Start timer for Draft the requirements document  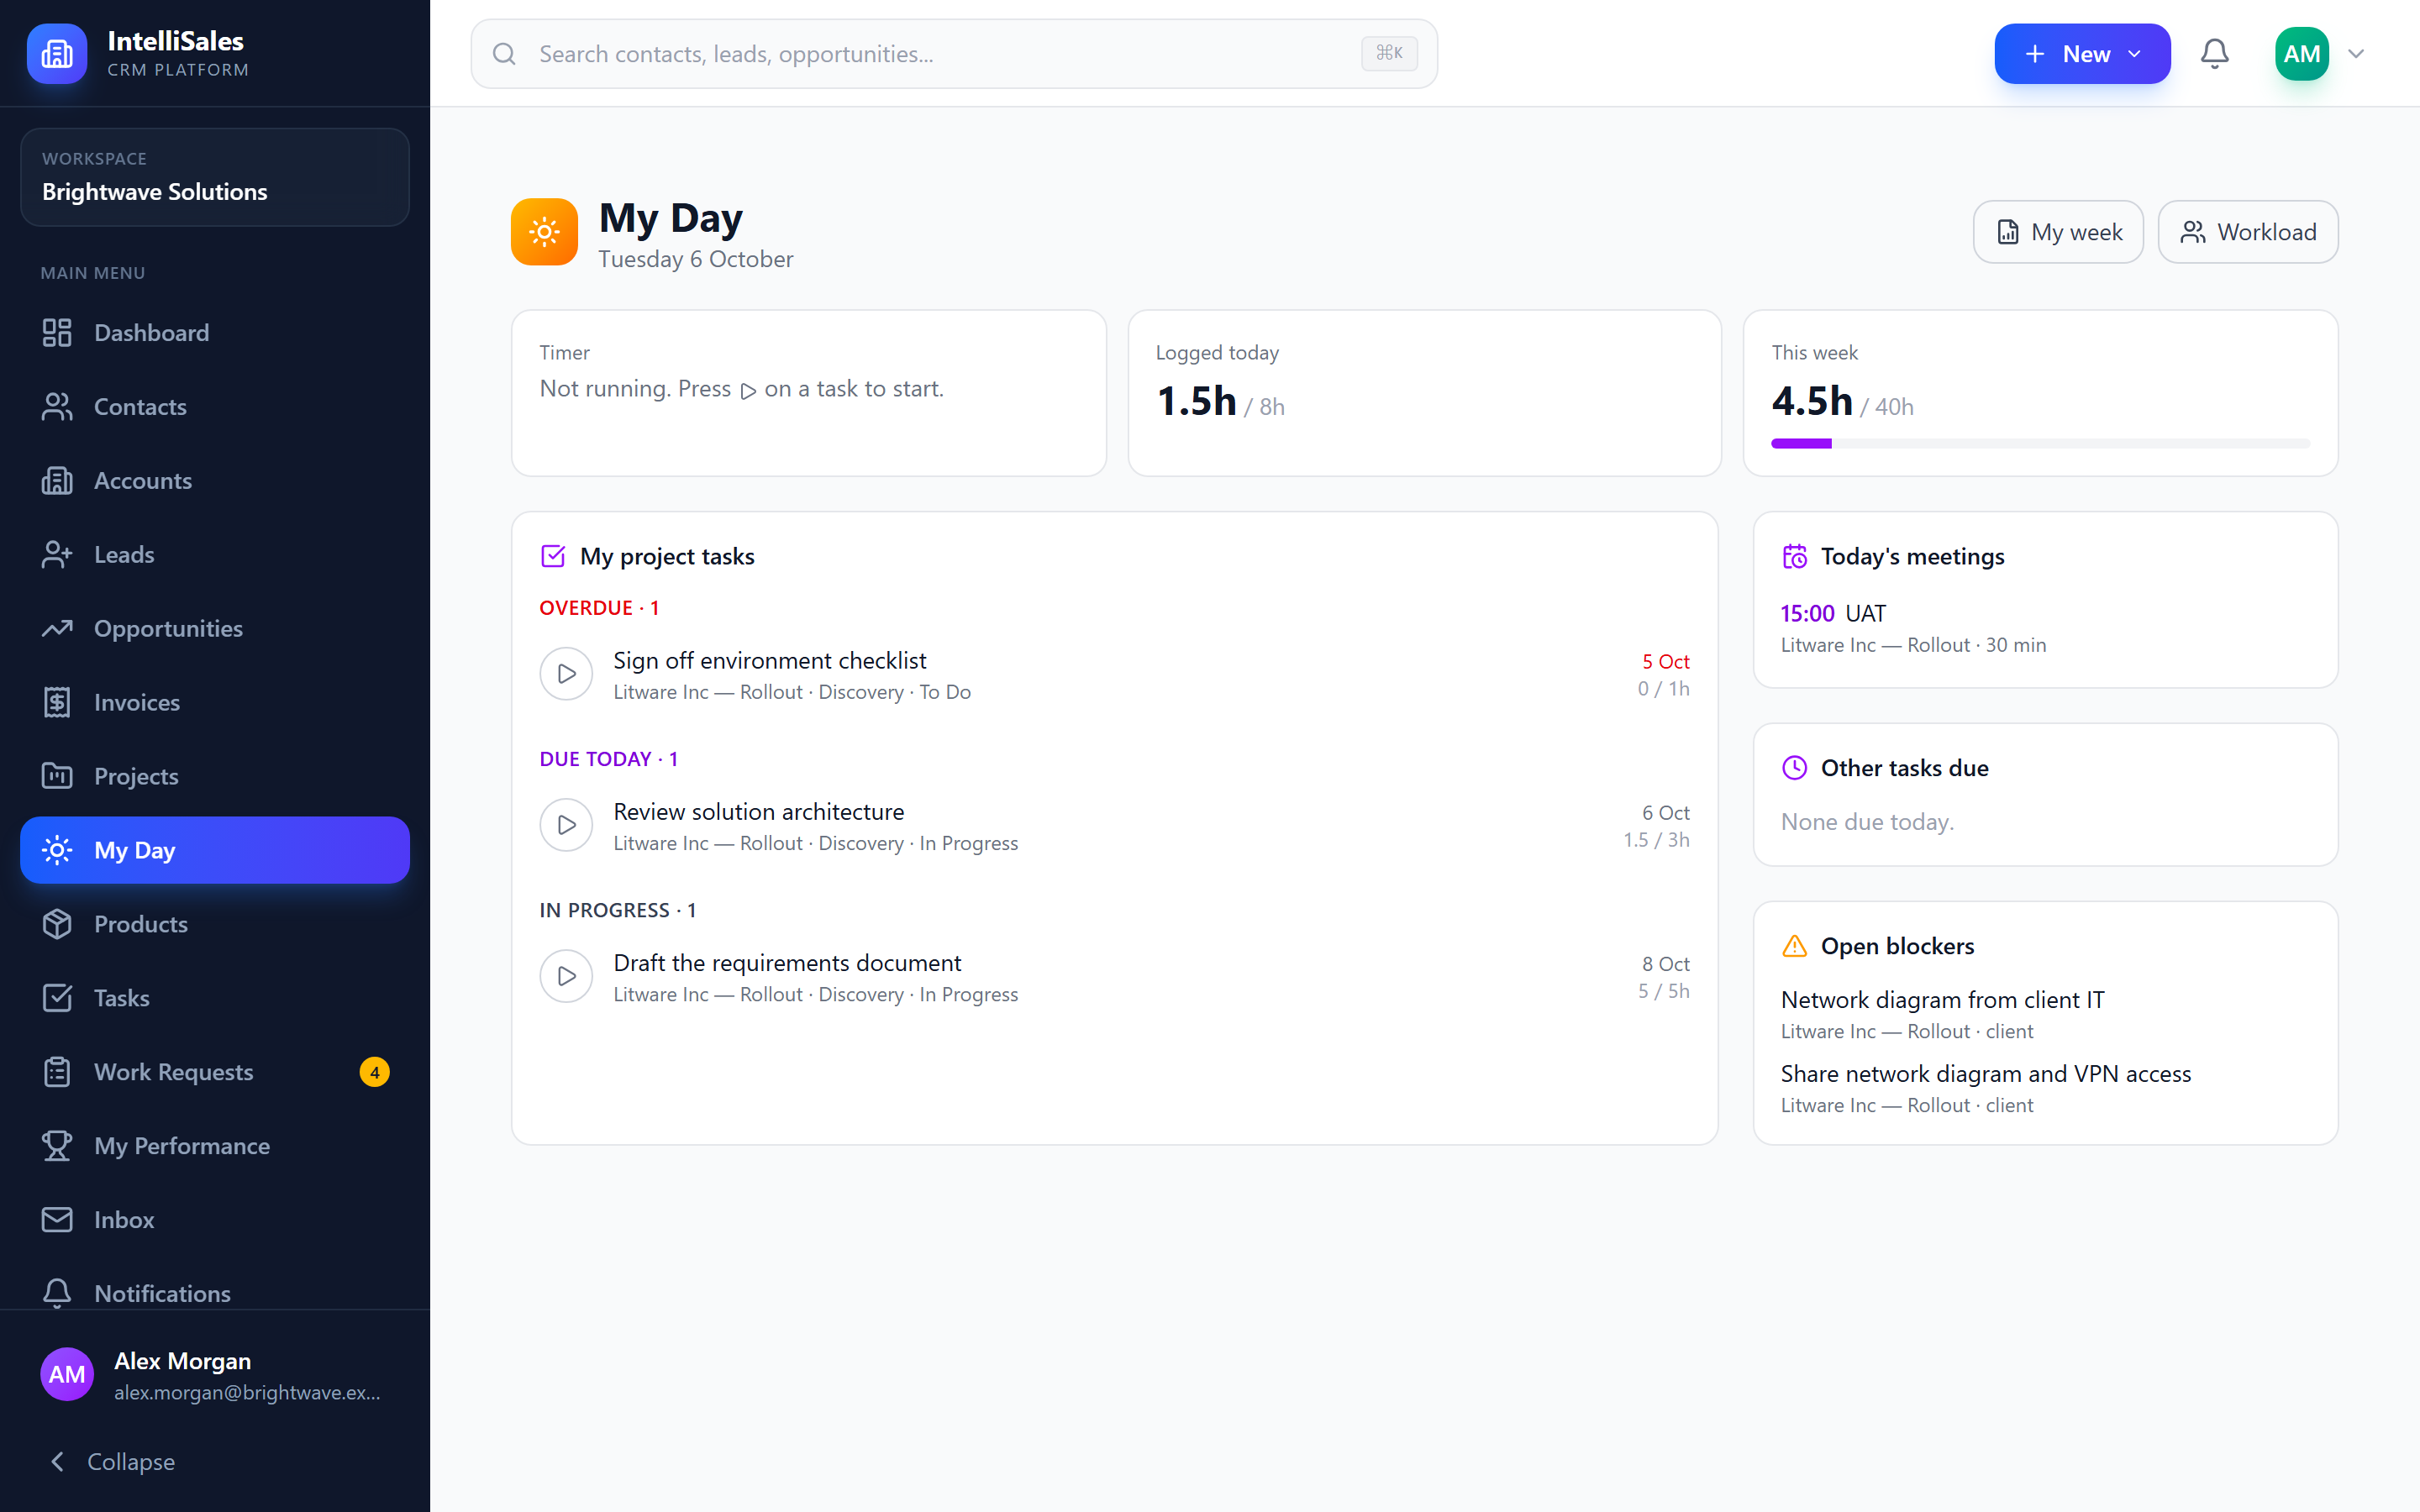567,976
